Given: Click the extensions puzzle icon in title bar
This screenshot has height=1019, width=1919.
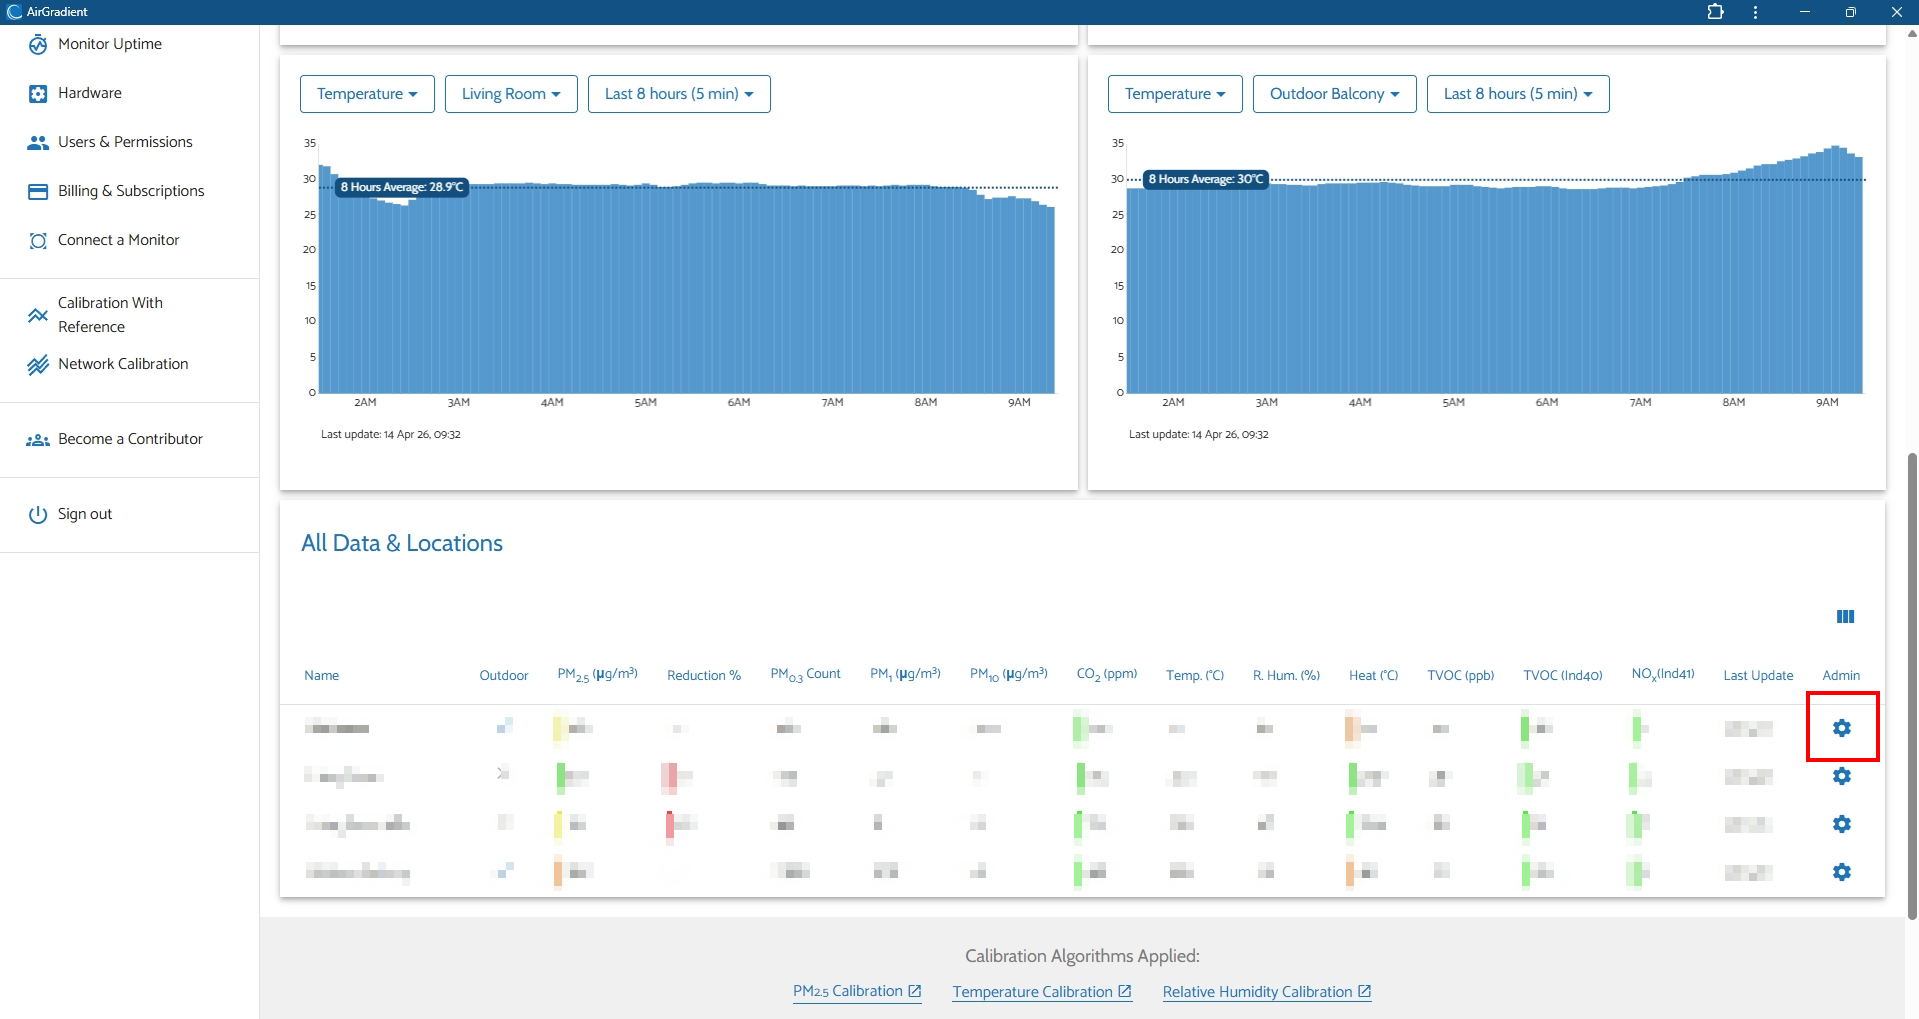Looking at the screenshot, I should [x=1715, y=12].
